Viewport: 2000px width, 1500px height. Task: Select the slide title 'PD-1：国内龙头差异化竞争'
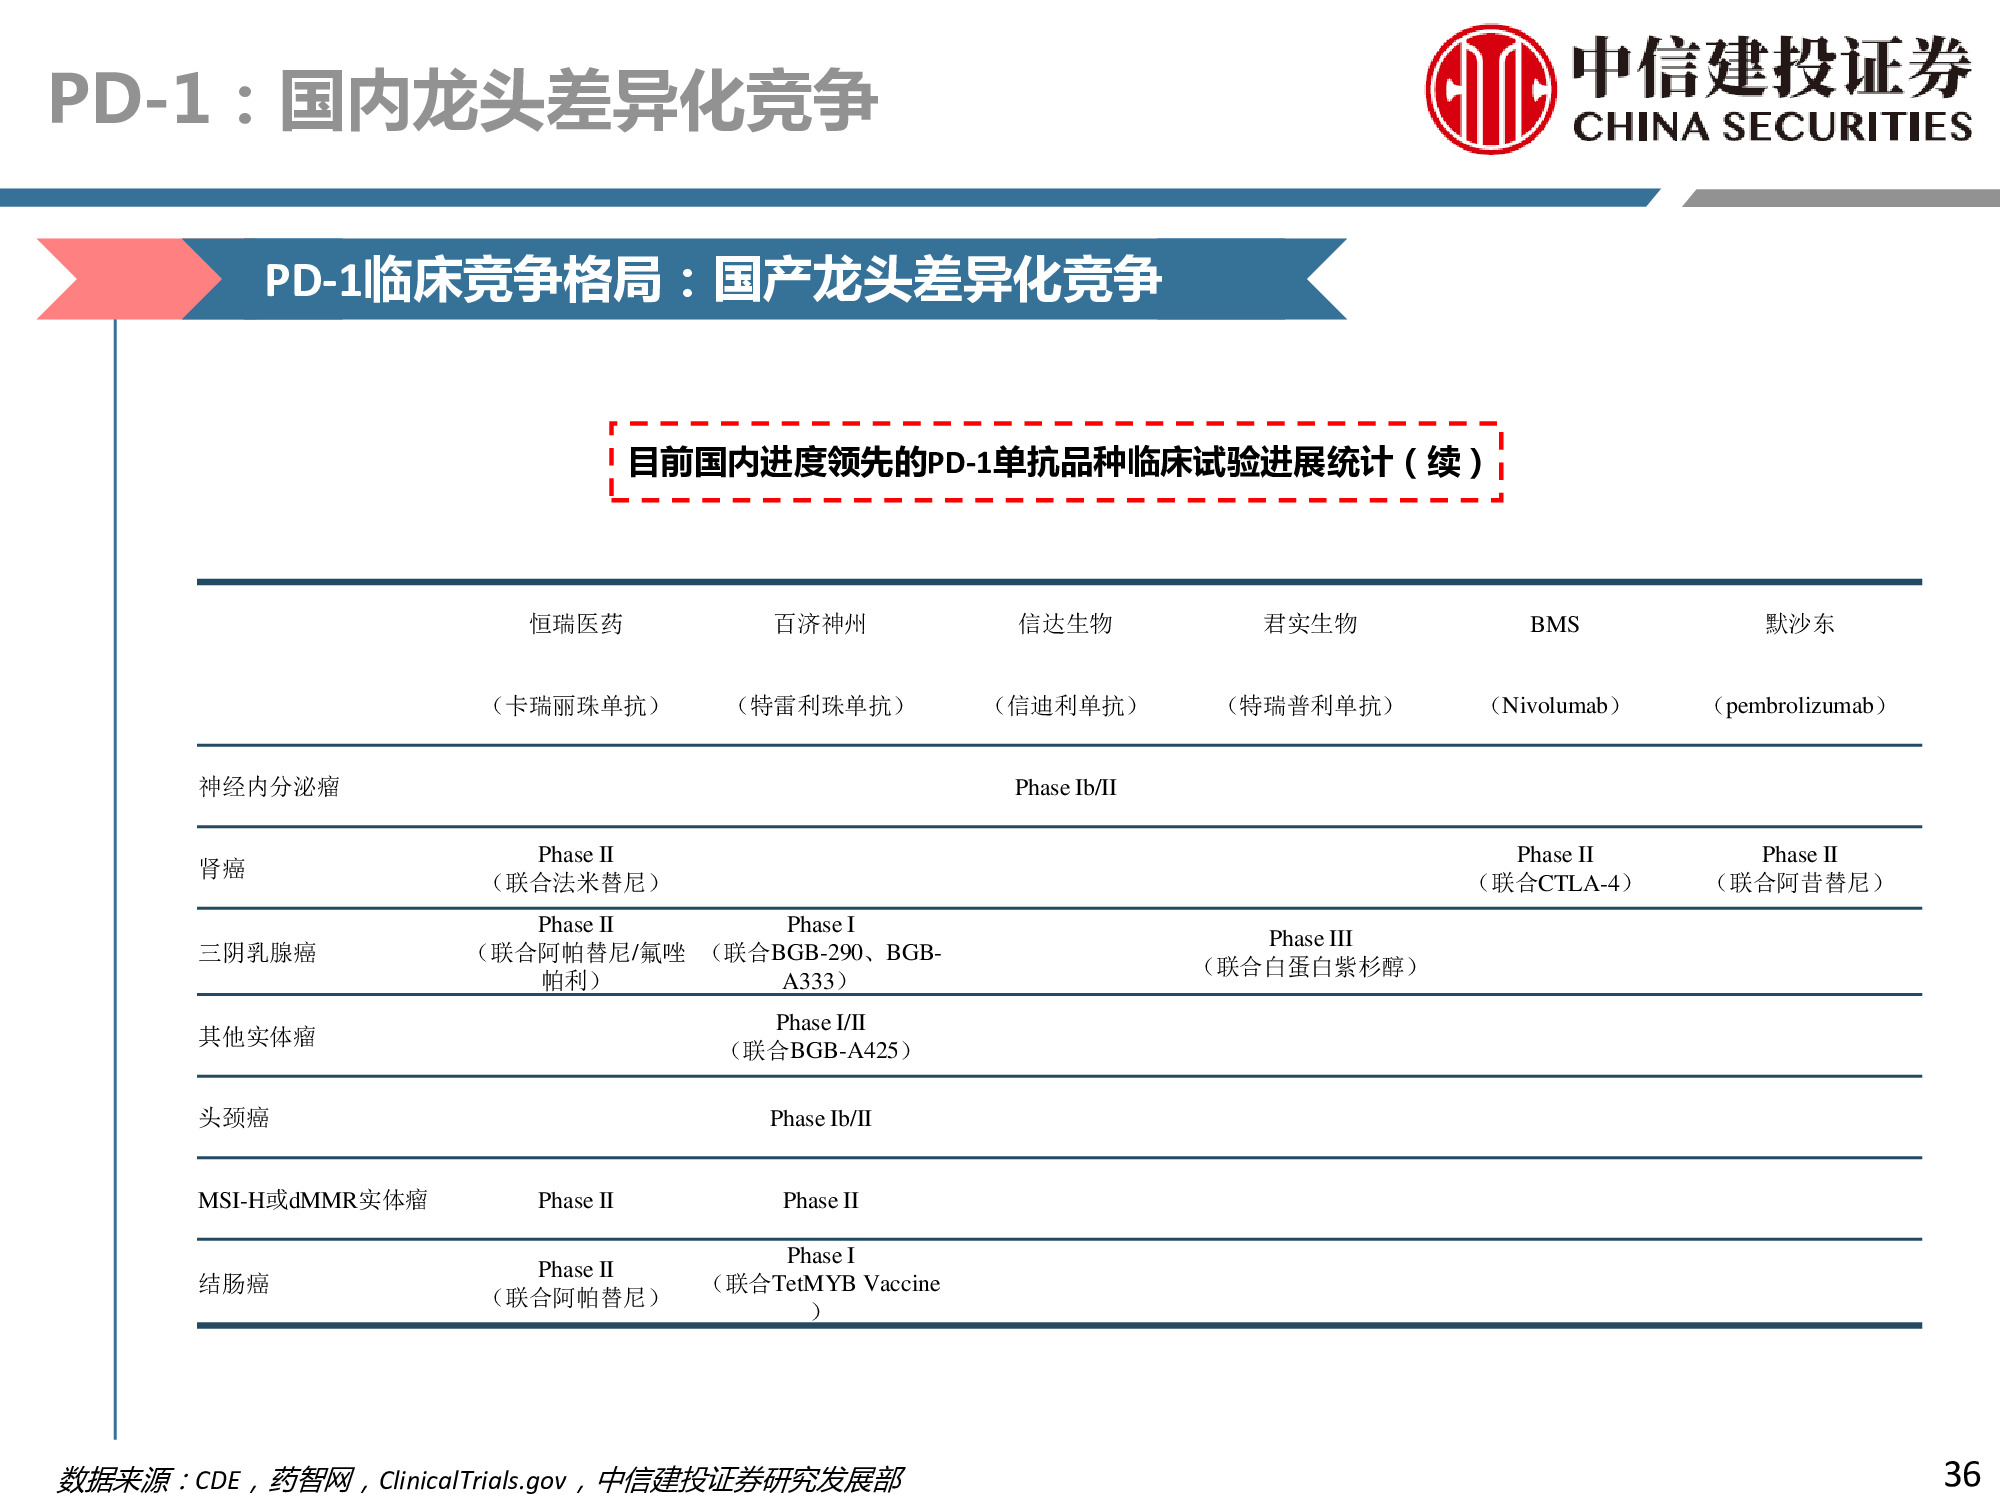click(x=463, y=100)
